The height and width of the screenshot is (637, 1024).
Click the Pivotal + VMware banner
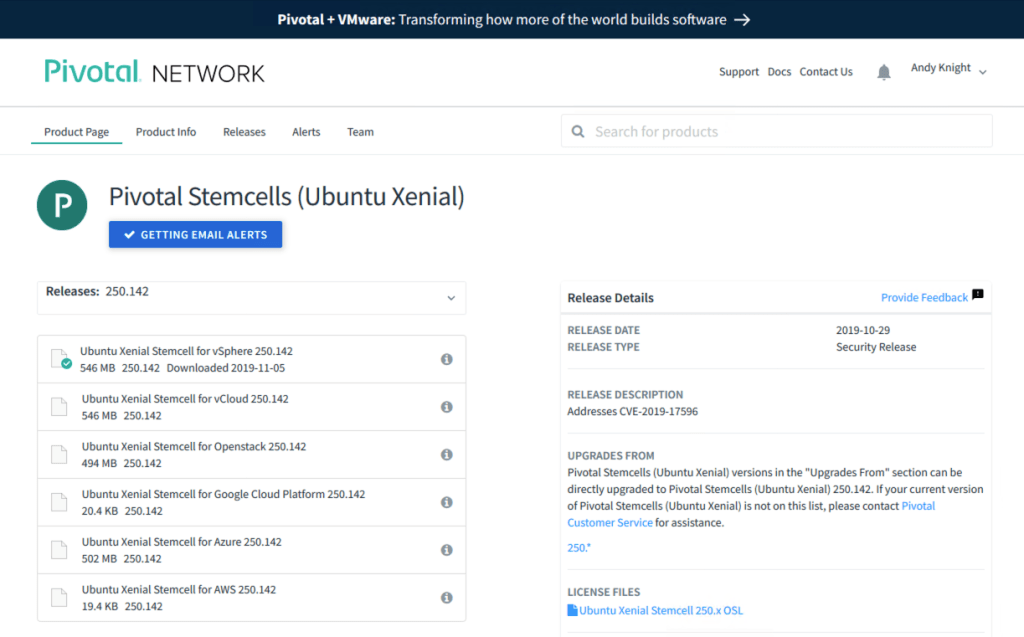pos(512,19)
